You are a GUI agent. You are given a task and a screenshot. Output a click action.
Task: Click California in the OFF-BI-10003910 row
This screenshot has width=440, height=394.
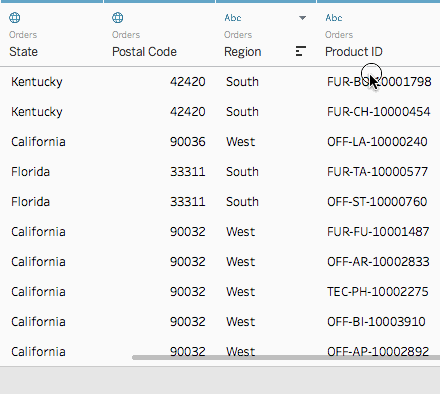(38, 322)
